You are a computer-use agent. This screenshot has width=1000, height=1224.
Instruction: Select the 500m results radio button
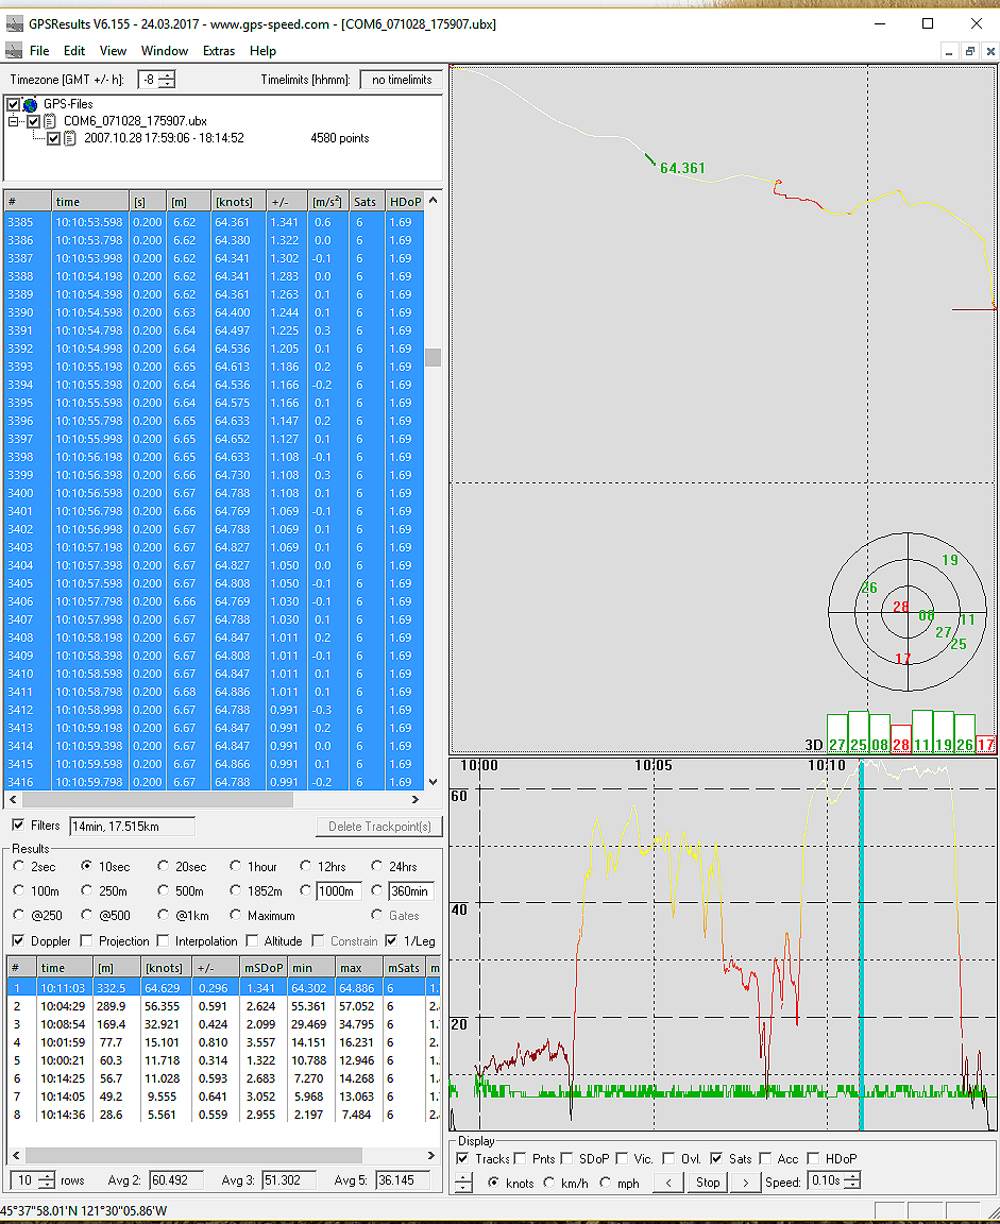(164, 890)
